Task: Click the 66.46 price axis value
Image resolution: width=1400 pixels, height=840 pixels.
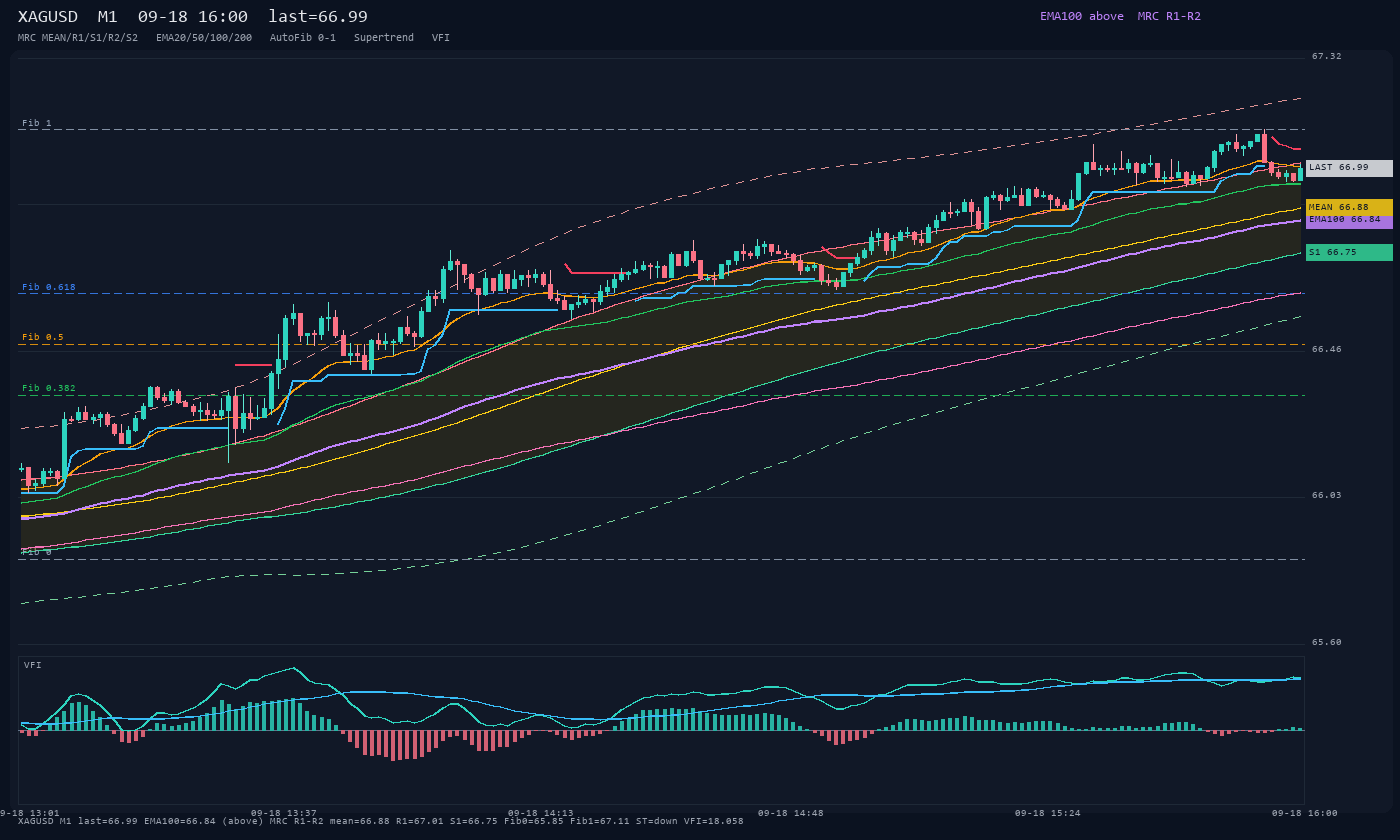Action: coord(1327,349)
